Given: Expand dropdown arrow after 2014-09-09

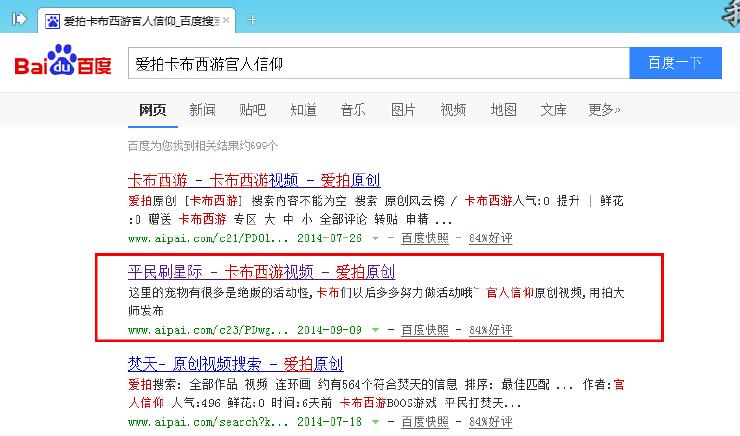Looking at the screenshot, I should (x=376, y=330).
